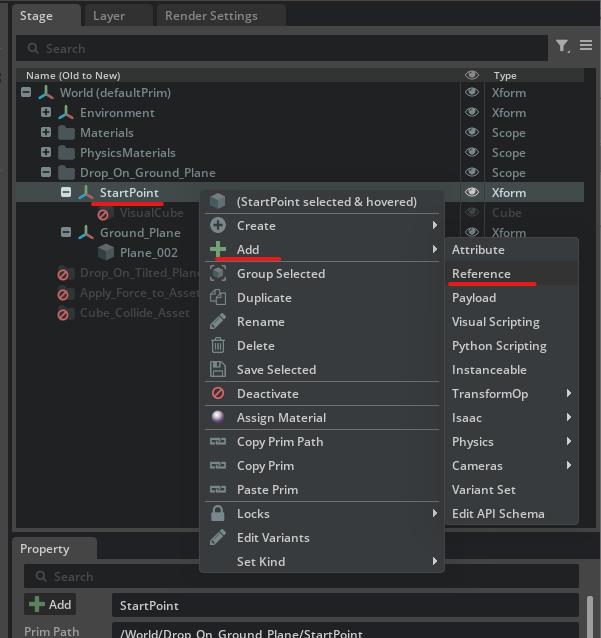The height and width of the screenshot is (638, 601).
Task: Toggle visibility of the Environment prim
Action: (x=472, y=113)
